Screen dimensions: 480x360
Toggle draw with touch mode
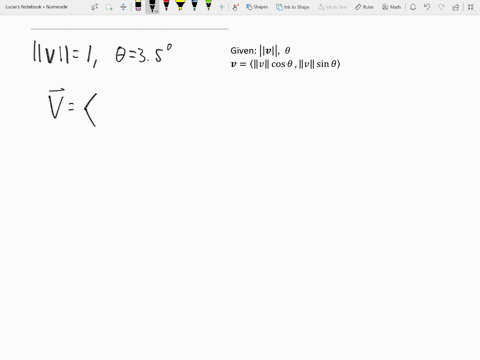[x=236, y=7]
